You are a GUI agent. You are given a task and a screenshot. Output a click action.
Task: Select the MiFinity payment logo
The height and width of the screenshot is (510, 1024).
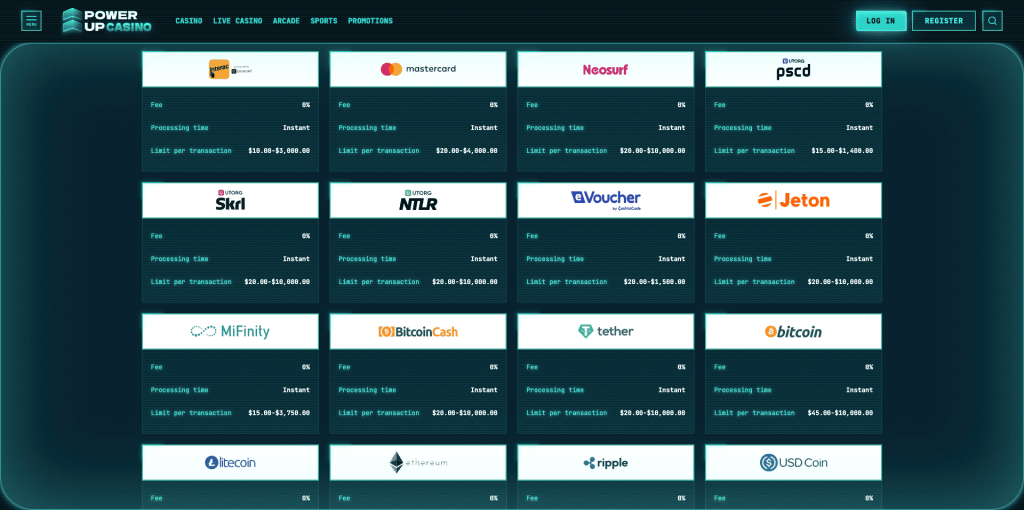(x=231, y=332)
